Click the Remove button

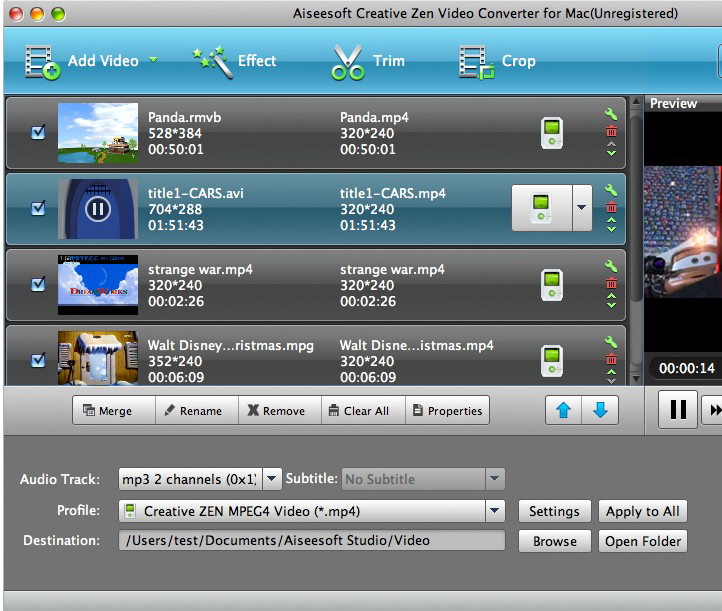pos(279,410)
